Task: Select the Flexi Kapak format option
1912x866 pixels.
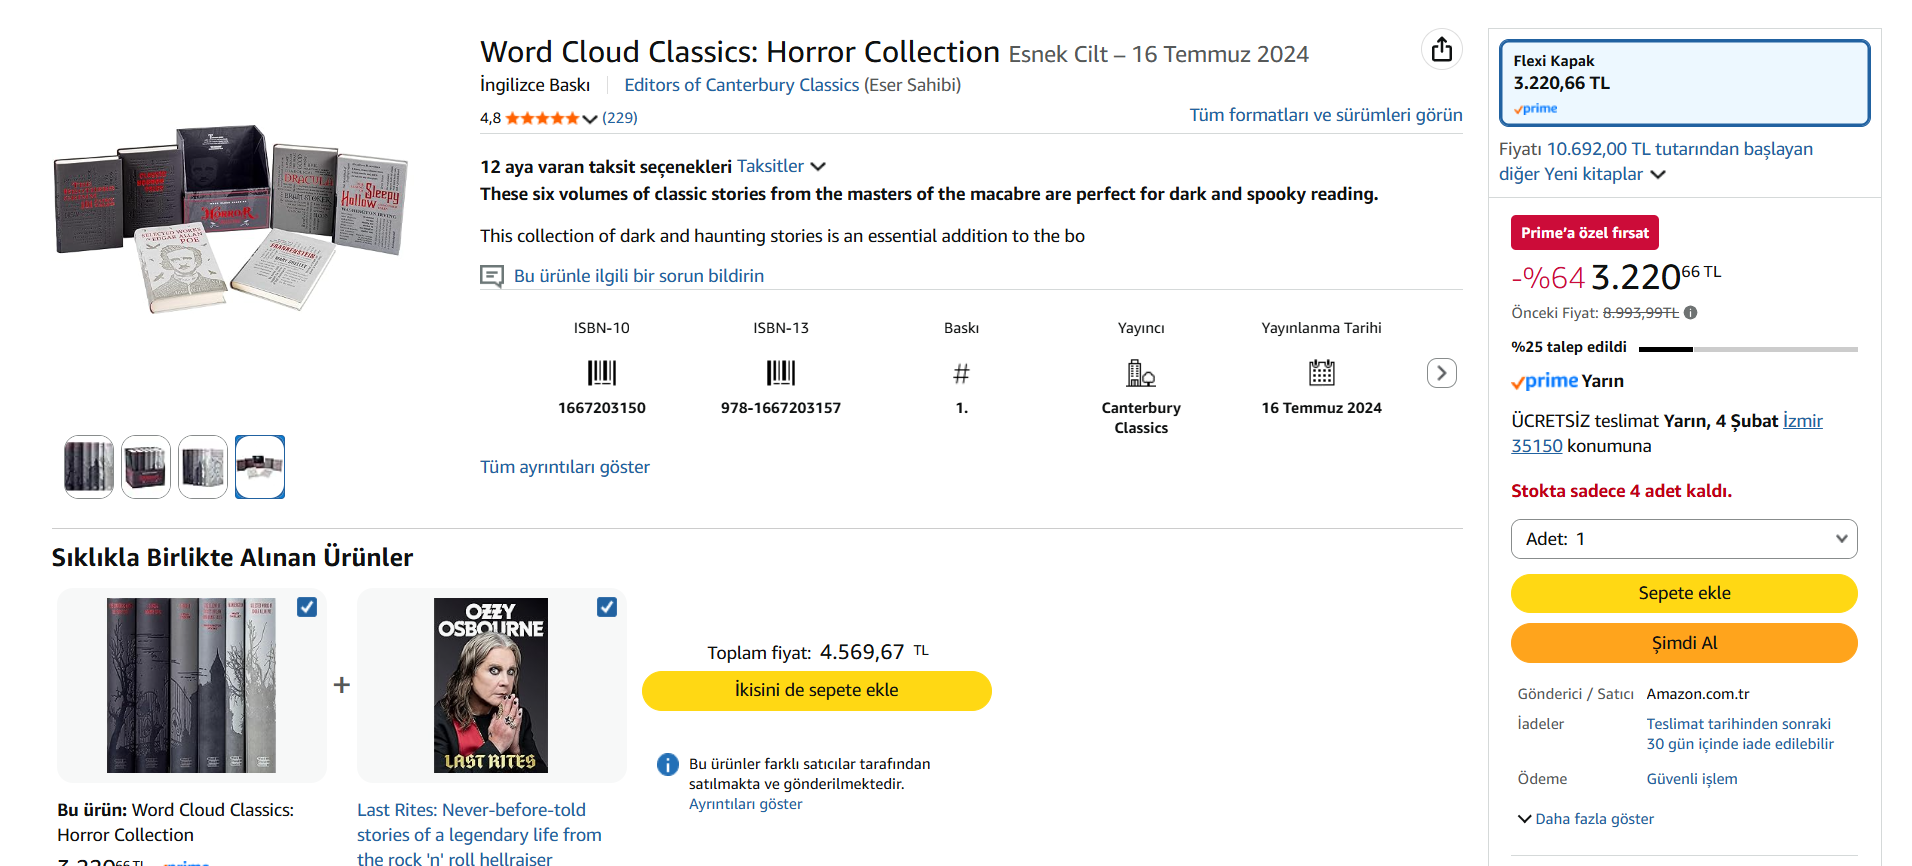Action: (1684, 83)
